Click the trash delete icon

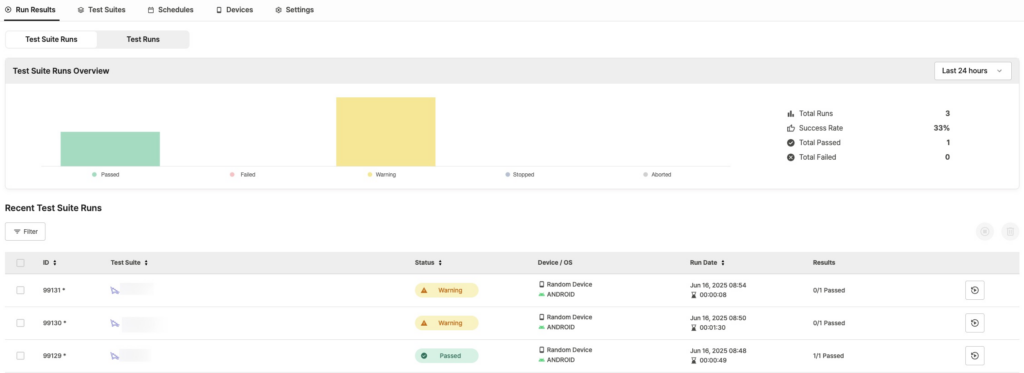(1010, 231)
